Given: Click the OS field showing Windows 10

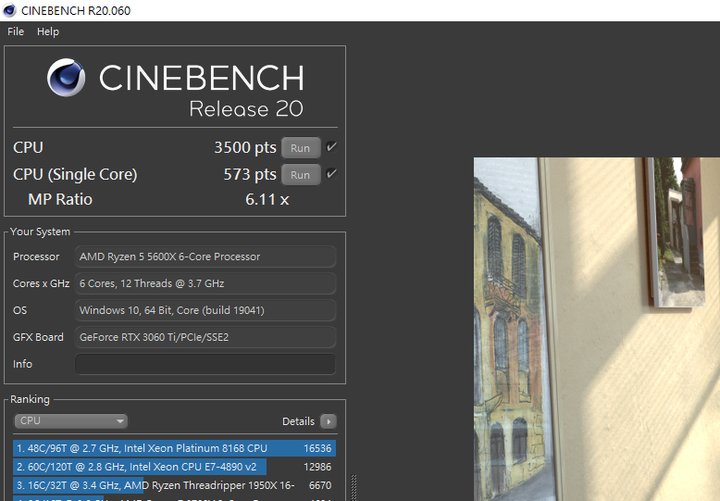Looking at the screenshot, I should click(205, 310).
